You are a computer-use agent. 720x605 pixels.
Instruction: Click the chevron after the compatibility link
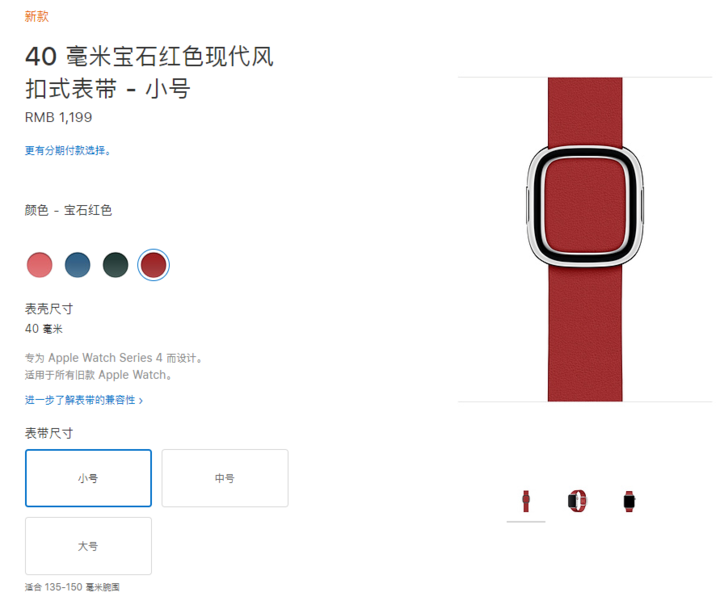point(141,401)
